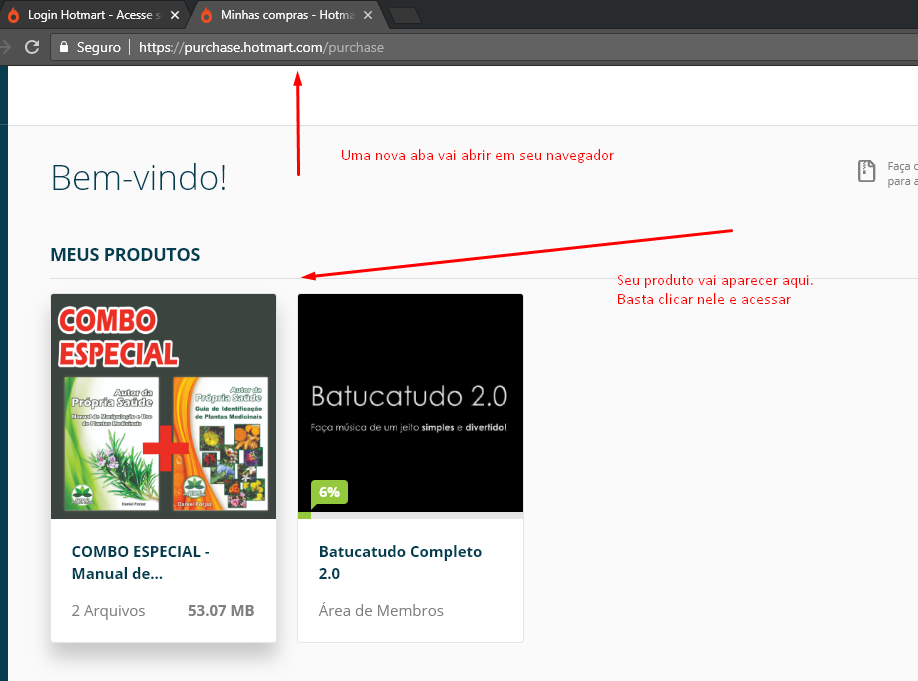Open a new browser tab
The width and height of the screenshot is (918, 681).
point(404,15)
